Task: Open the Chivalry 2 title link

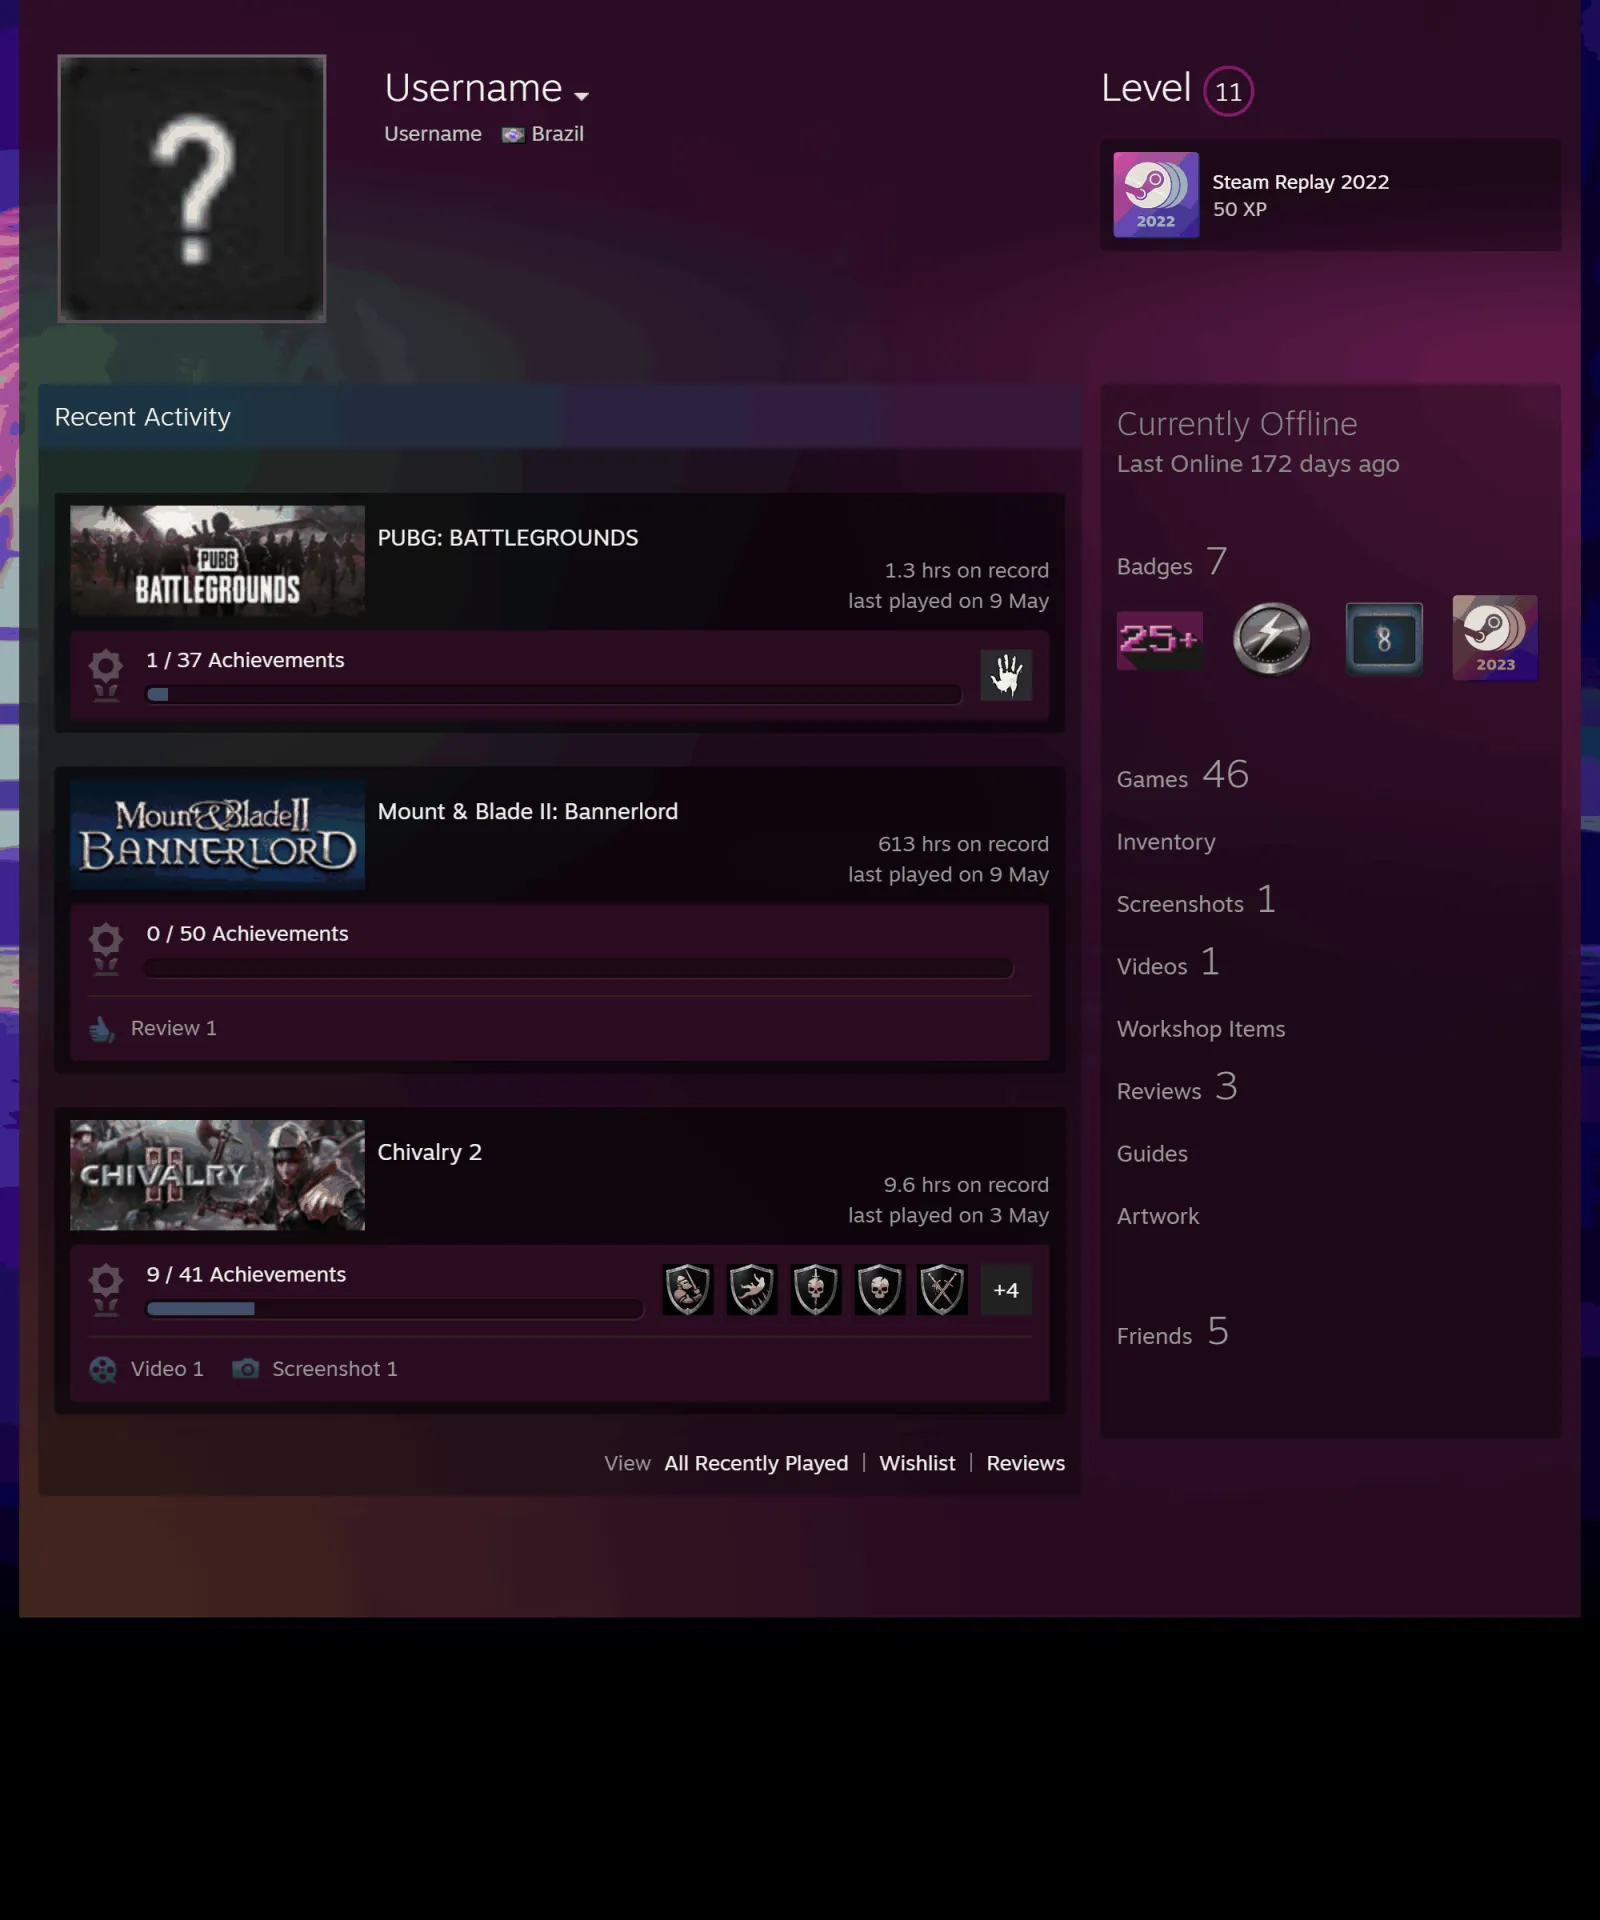Action: (x=429, y=1152)
